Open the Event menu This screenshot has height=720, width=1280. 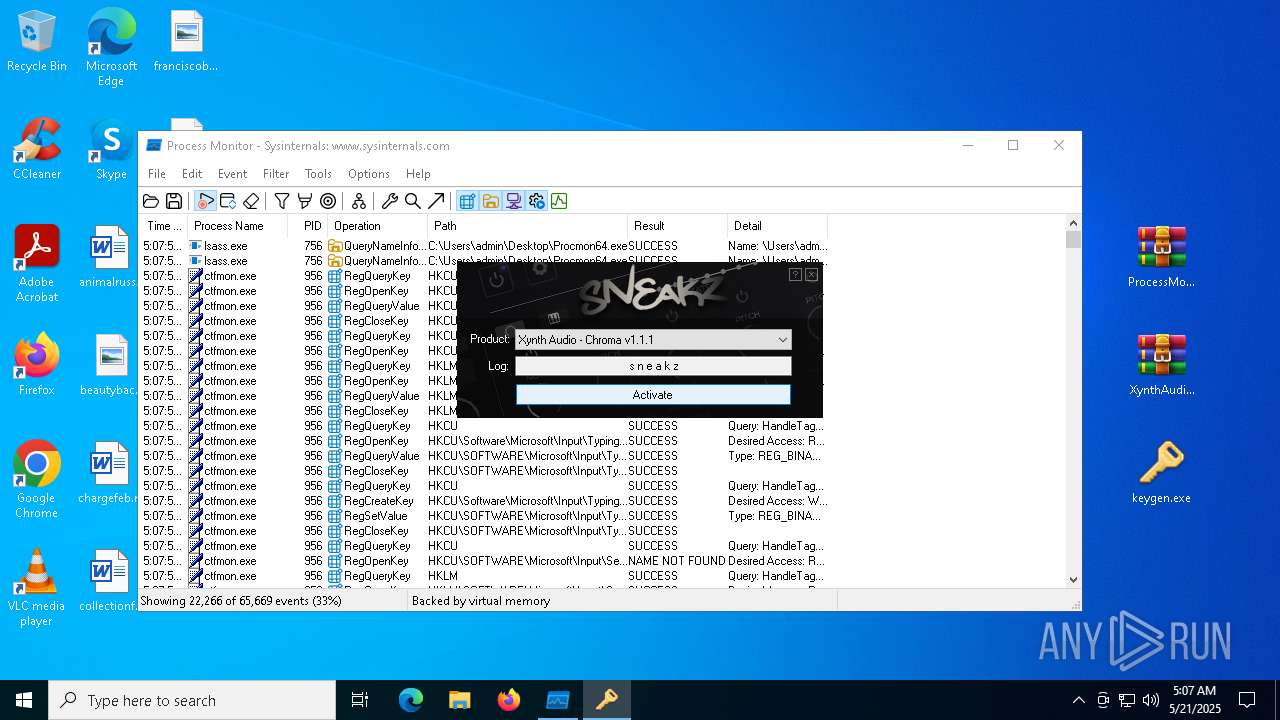point(232,174)
